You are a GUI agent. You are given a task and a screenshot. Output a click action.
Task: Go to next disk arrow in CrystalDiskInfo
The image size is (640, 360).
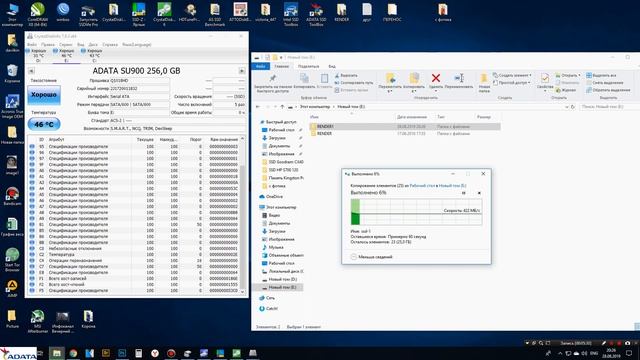[x=242, y=71]
